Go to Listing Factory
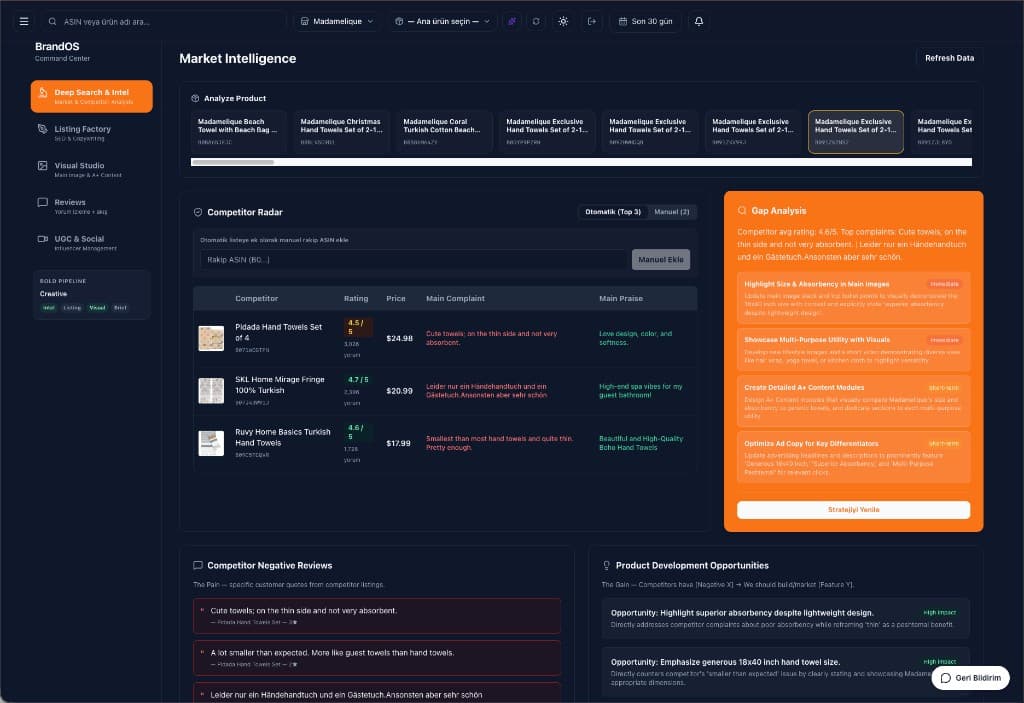The height and width of the screenshot is (703, 1024). pyautogui.click(x=91, y=133)
